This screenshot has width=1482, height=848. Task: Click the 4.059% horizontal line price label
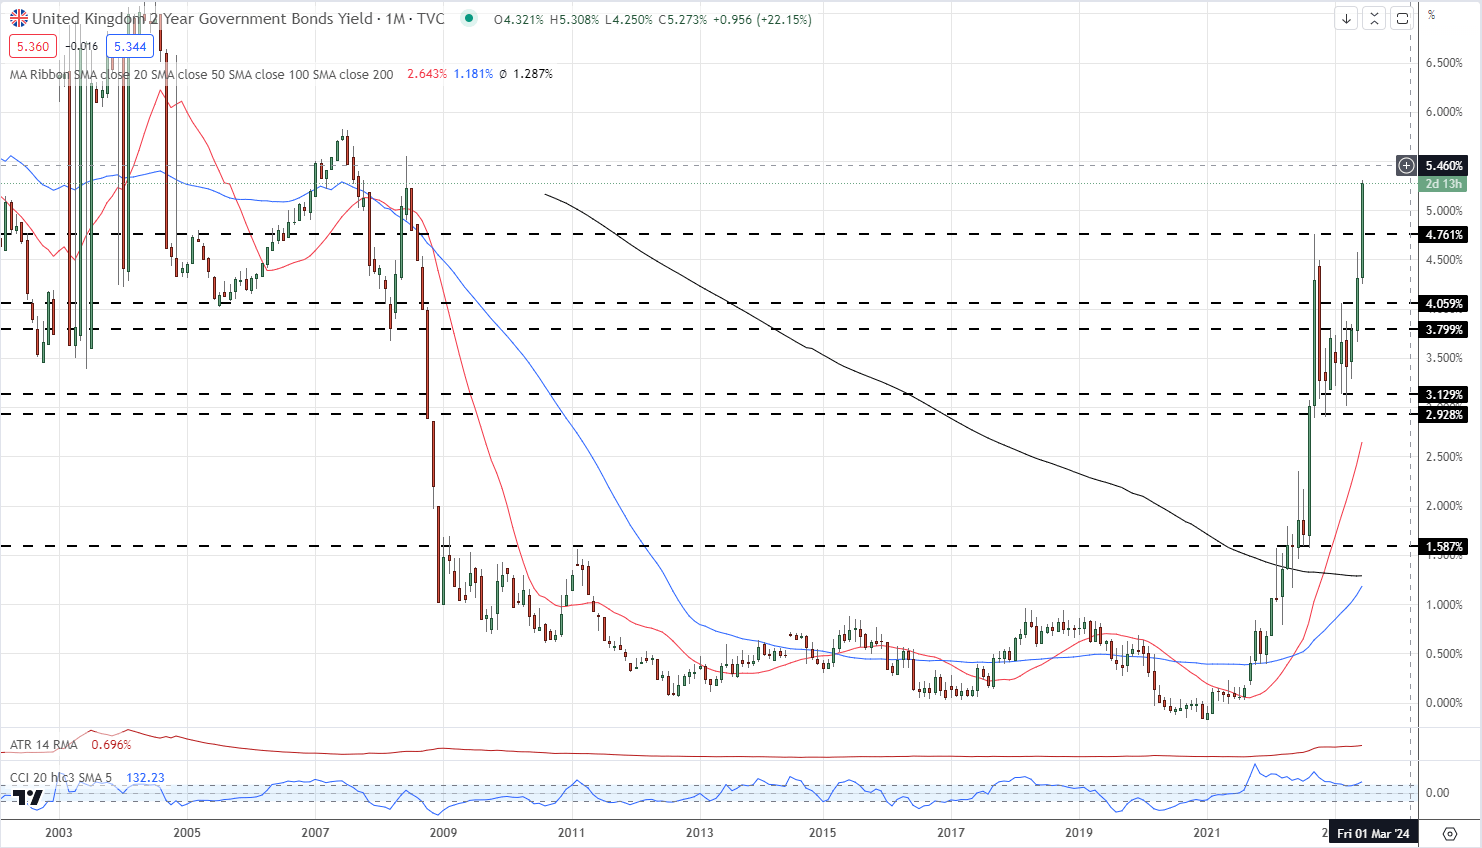[1444, 303]
